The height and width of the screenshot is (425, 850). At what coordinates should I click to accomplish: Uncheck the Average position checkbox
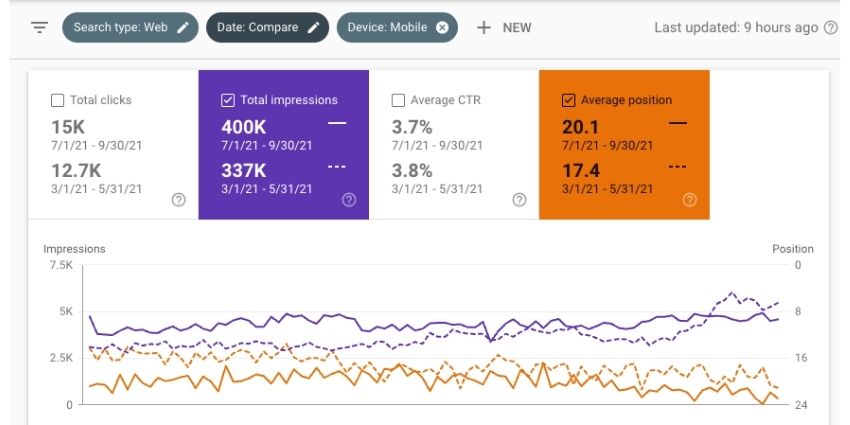[x=568, y=100]
